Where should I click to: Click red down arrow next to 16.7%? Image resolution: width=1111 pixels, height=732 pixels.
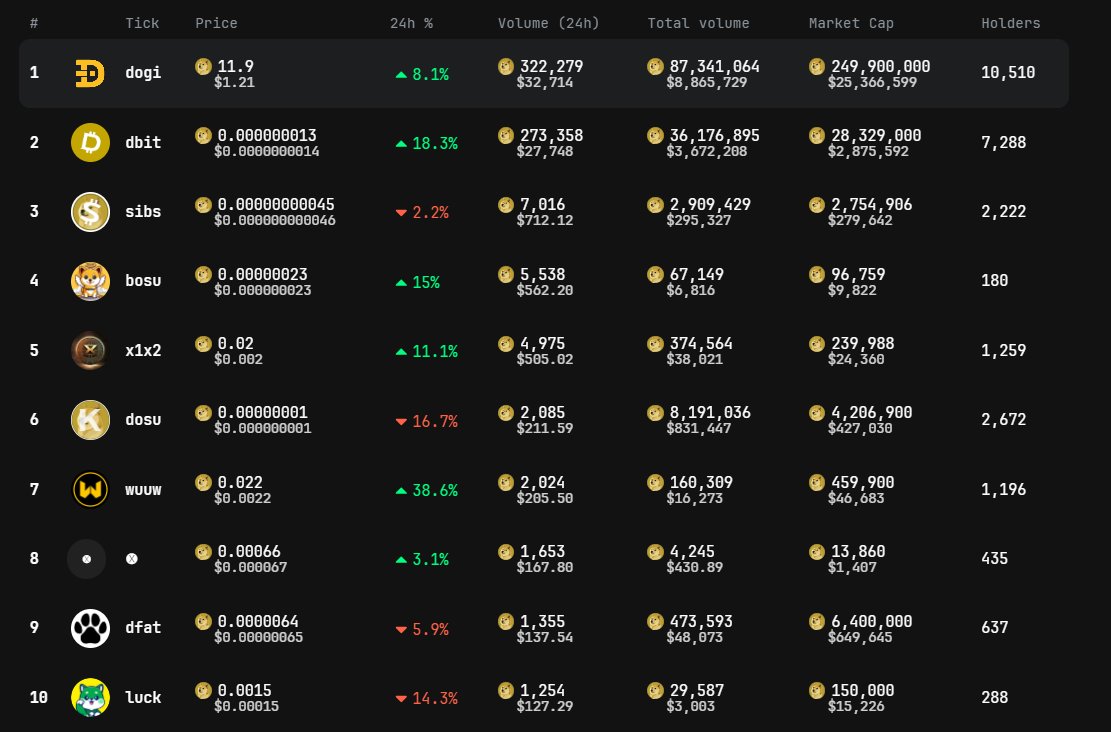click(401, 422)
